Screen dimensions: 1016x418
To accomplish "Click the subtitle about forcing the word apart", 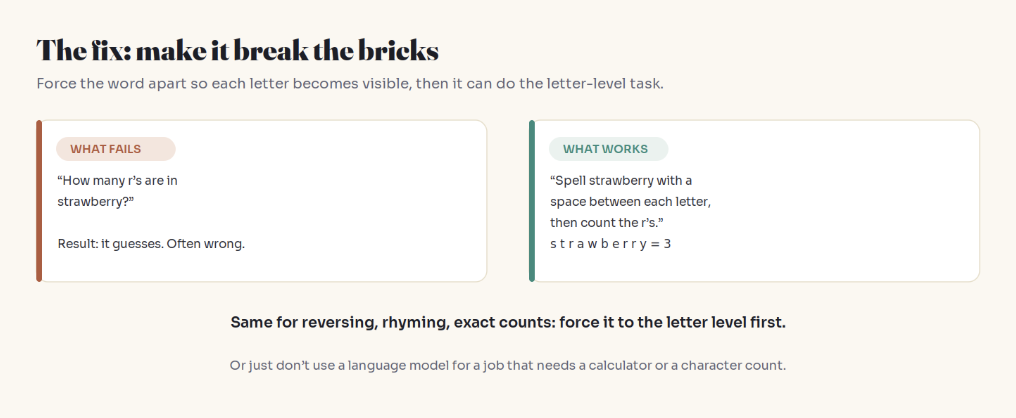I will click(x=350, y=84).
